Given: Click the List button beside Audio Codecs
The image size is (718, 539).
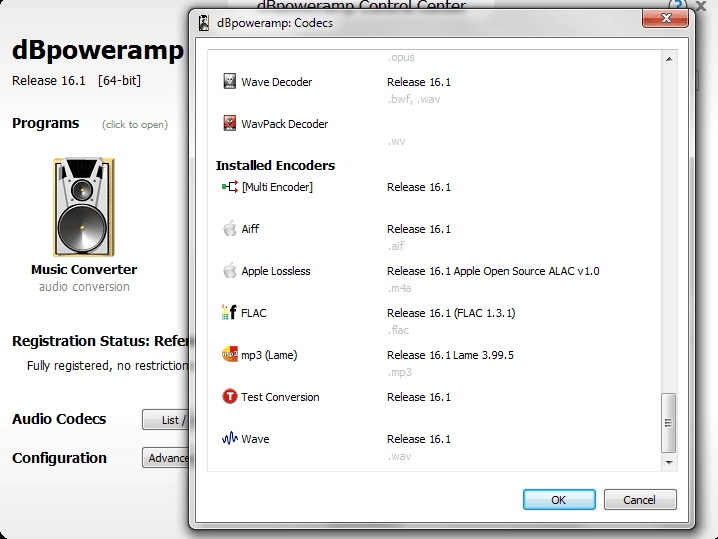Looking at the screenshot, I should point(166,419).
